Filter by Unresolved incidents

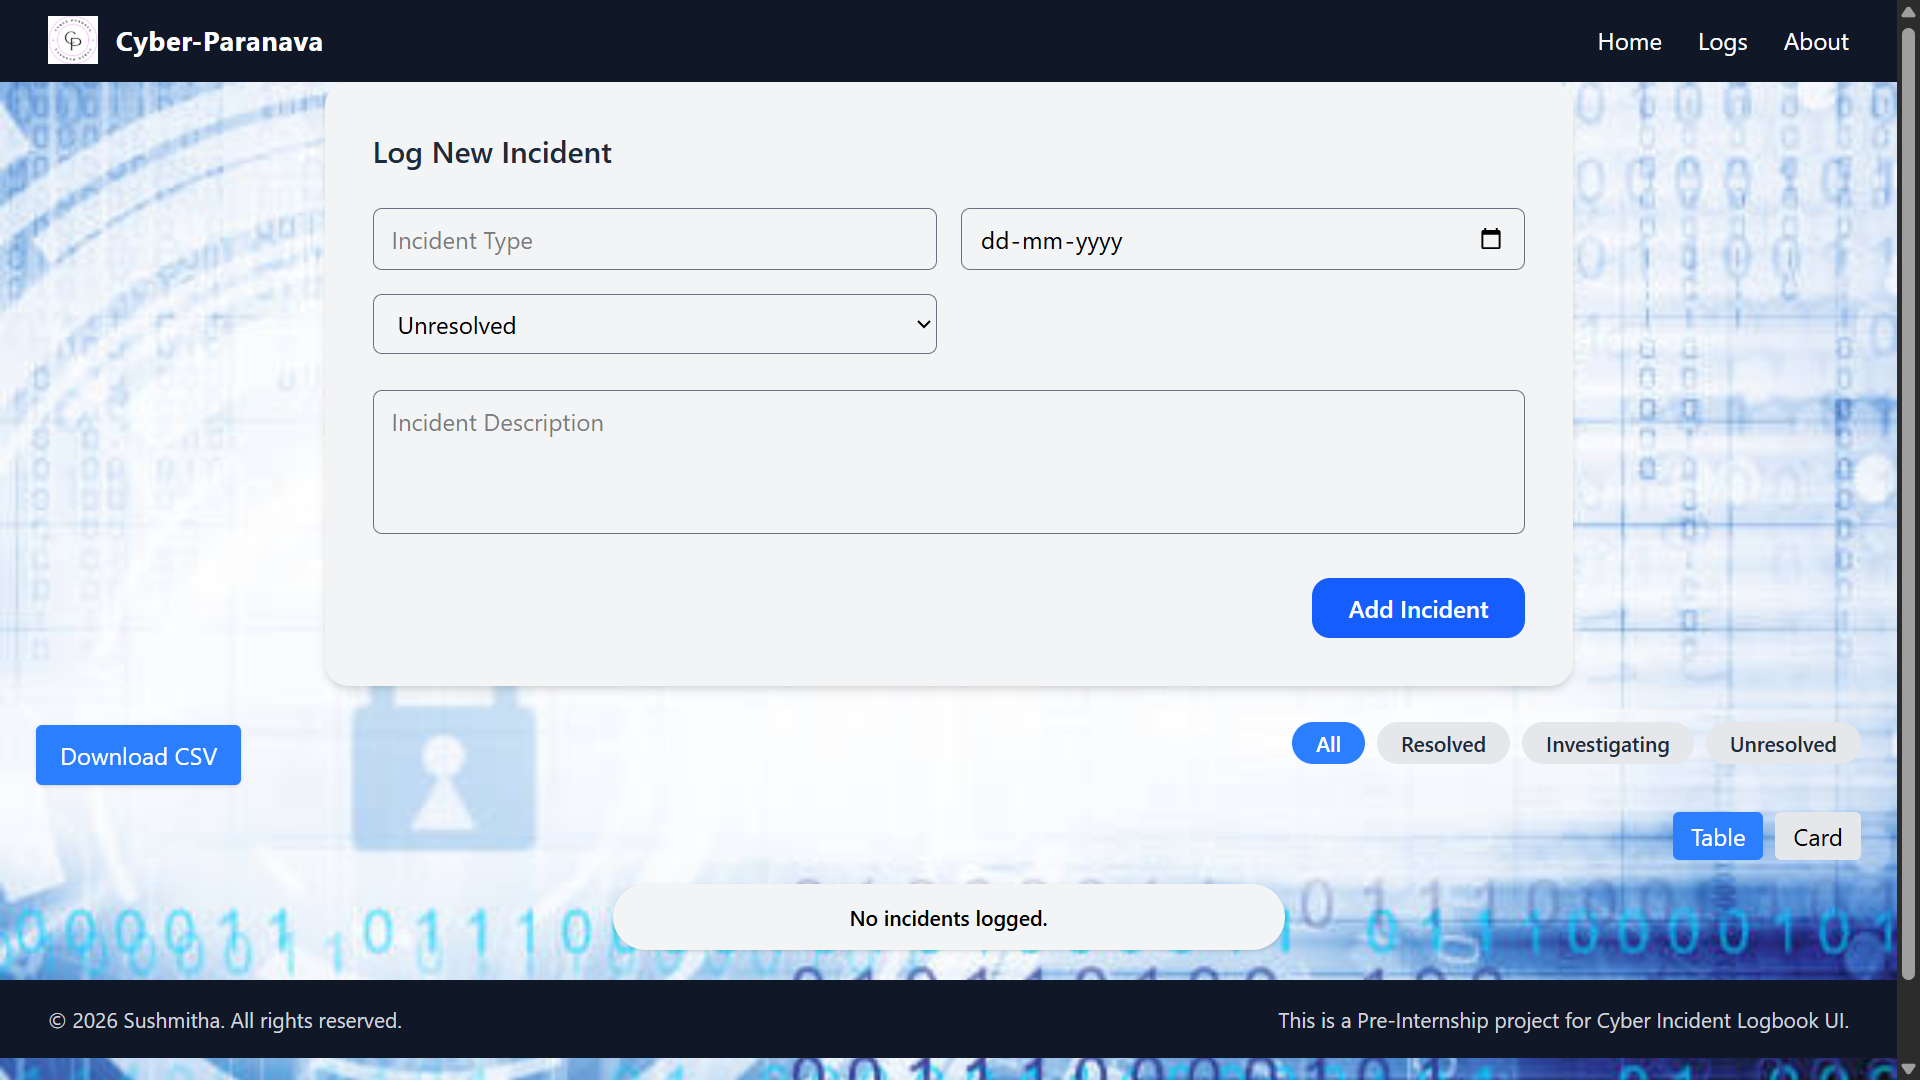click(1783, 743)
